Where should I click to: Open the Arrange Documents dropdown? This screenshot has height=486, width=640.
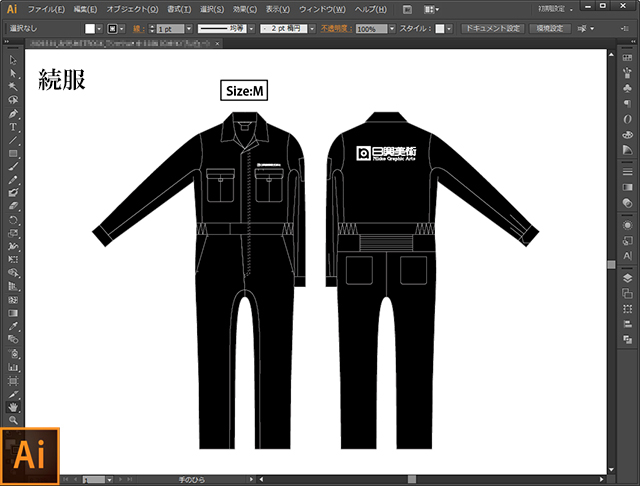pos(431,9)
